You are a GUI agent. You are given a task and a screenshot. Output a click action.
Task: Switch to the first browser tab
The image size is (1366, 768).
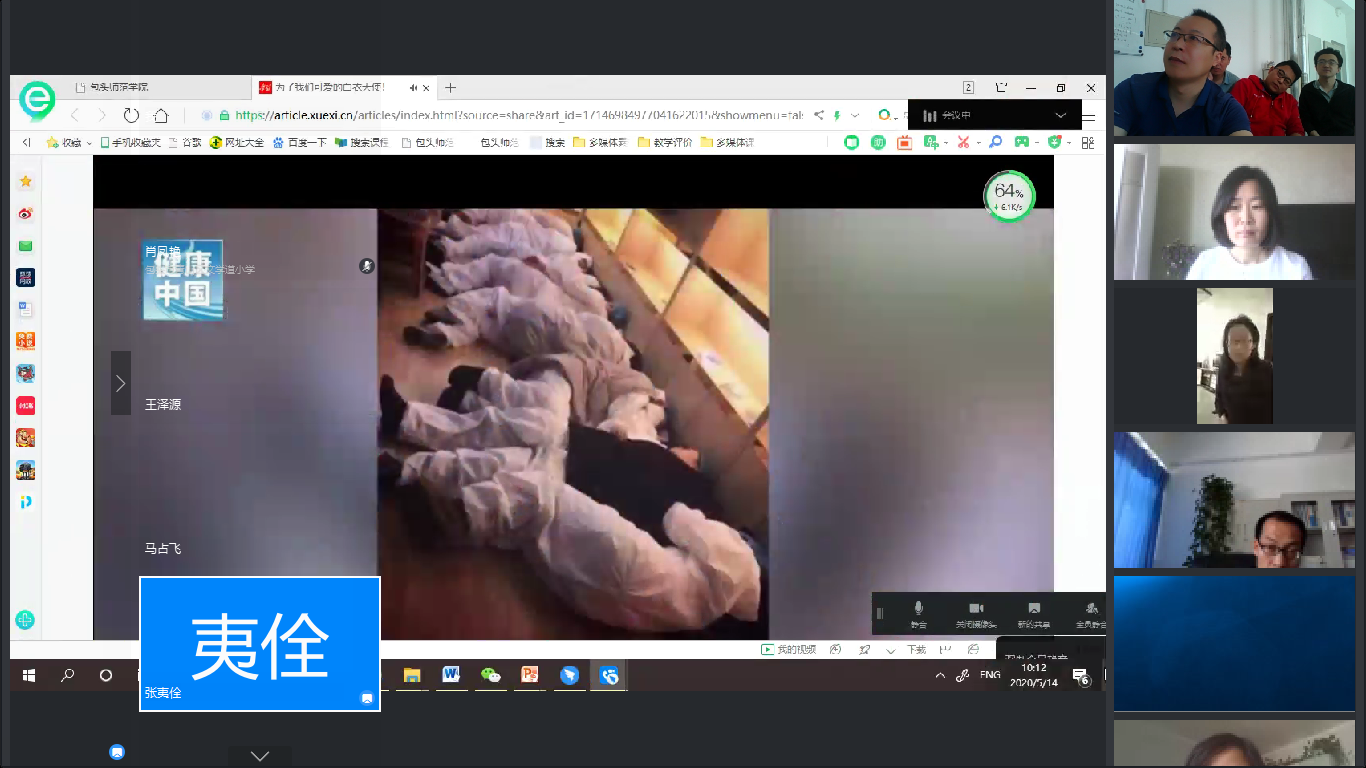pos(160,88)
